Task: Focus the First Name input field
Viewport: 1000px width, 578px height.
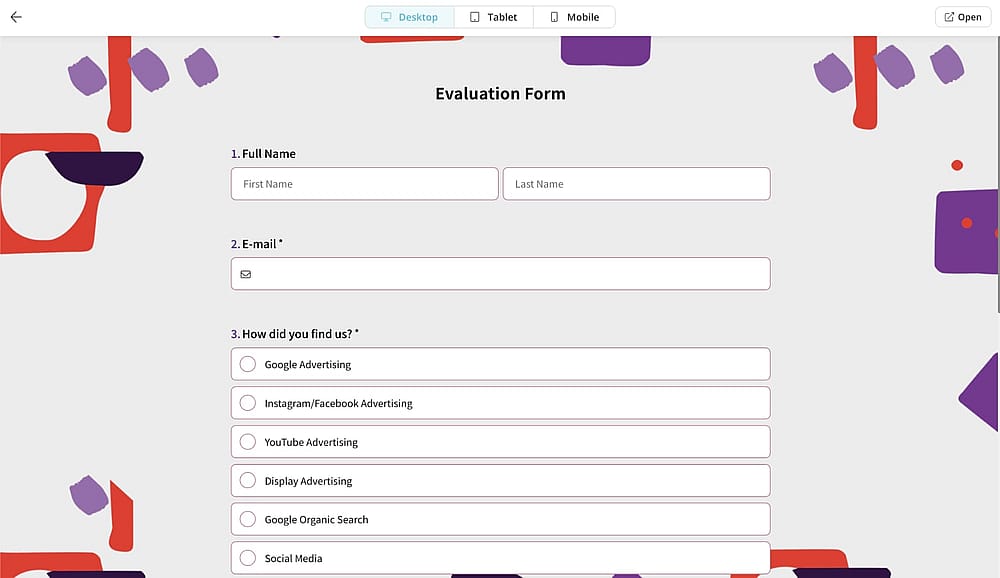Action: click(365, 184)
